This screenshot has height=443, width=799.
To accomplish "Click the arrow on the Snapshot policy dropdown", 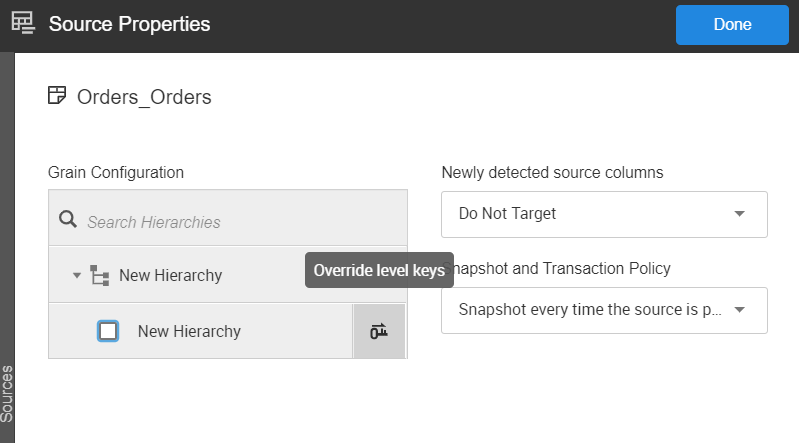I will (739, 310).
